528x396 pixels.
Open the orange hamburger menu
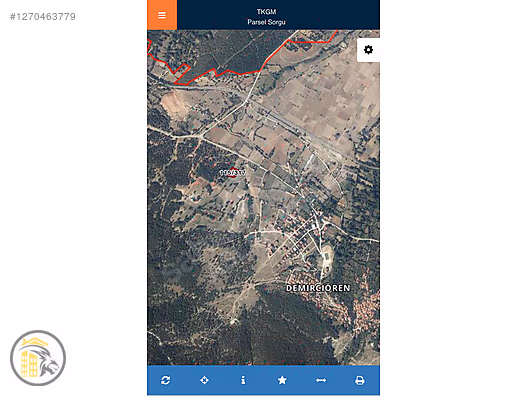[x=162, y=15]
